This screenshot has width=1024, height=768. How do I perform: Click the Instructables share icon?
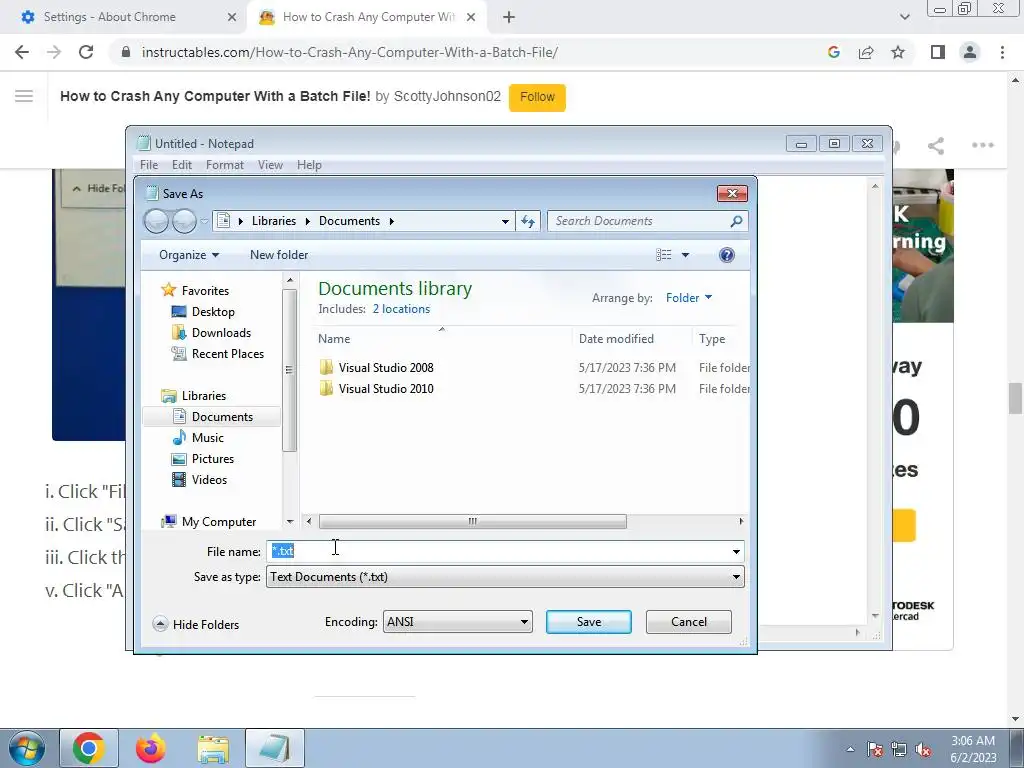936,145
